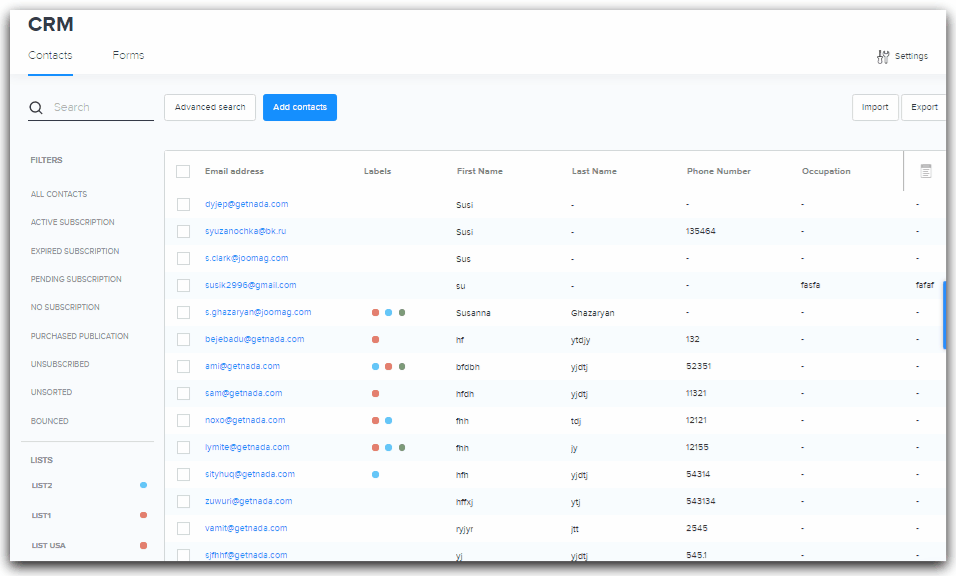
Task: Filter by Active Subscription
Action: coord(73,222)
